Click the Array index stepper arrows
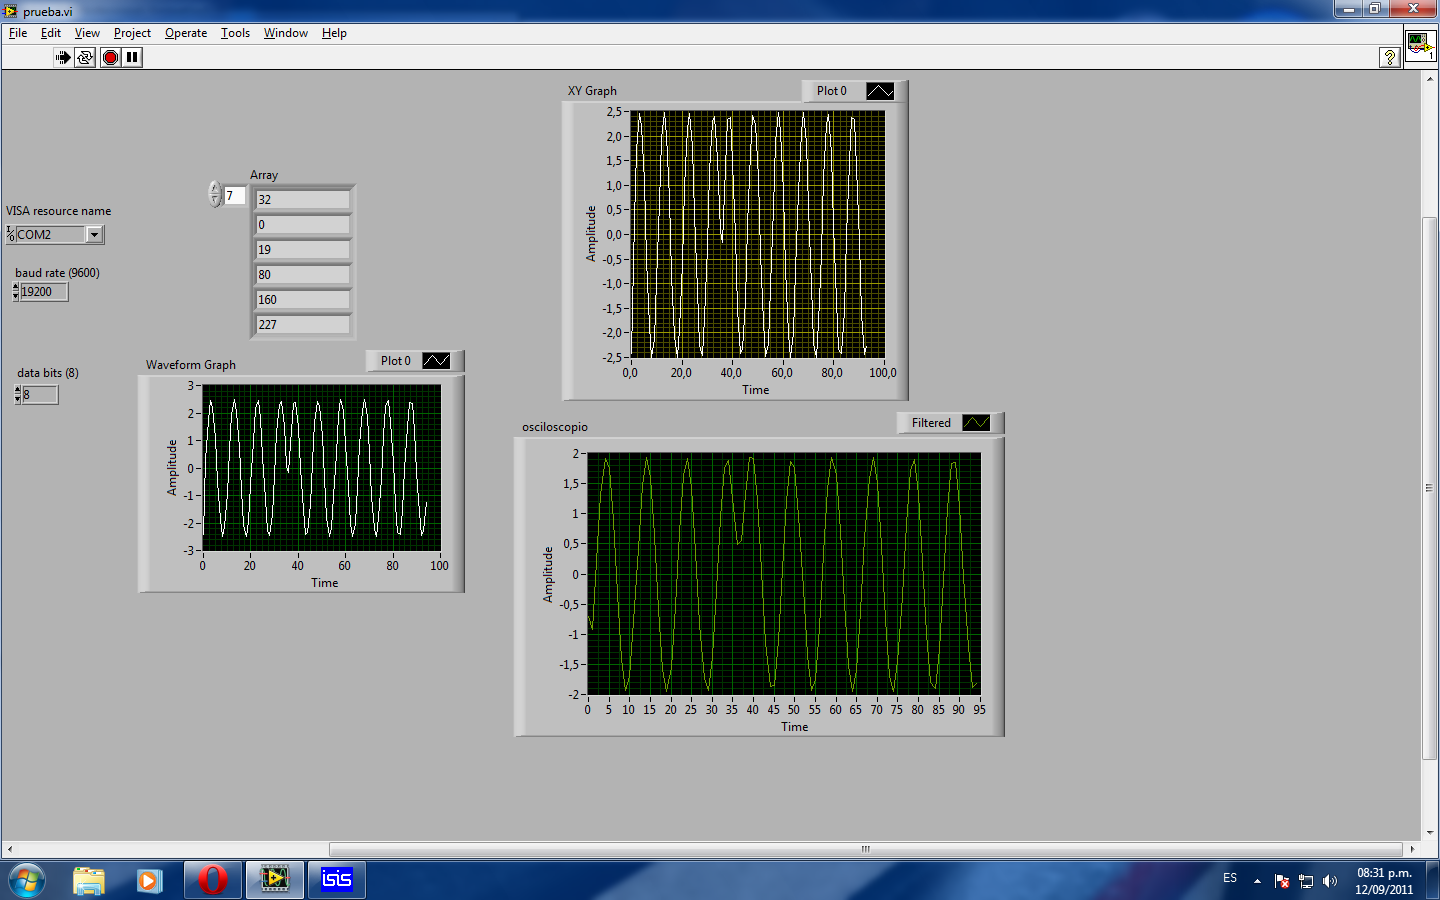 click(215, 194)
